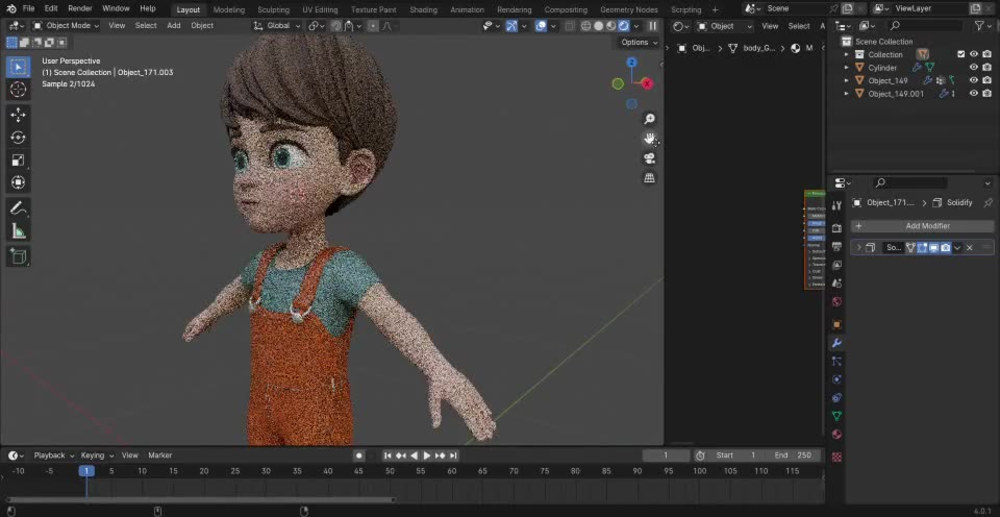
Task: Open the Tool properties tab
Action: [x=837, y=205]
